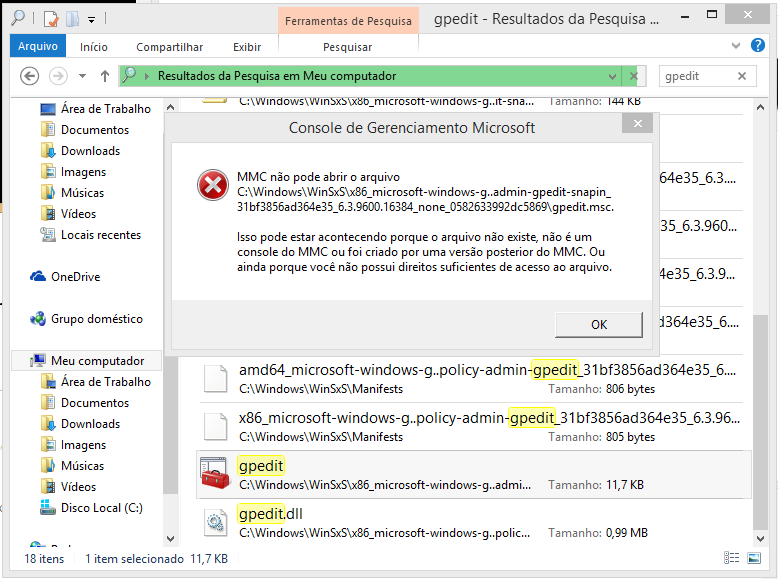778x579 pixels.
Task: Open Documentos under Meu computador
Action: [95, 403]
